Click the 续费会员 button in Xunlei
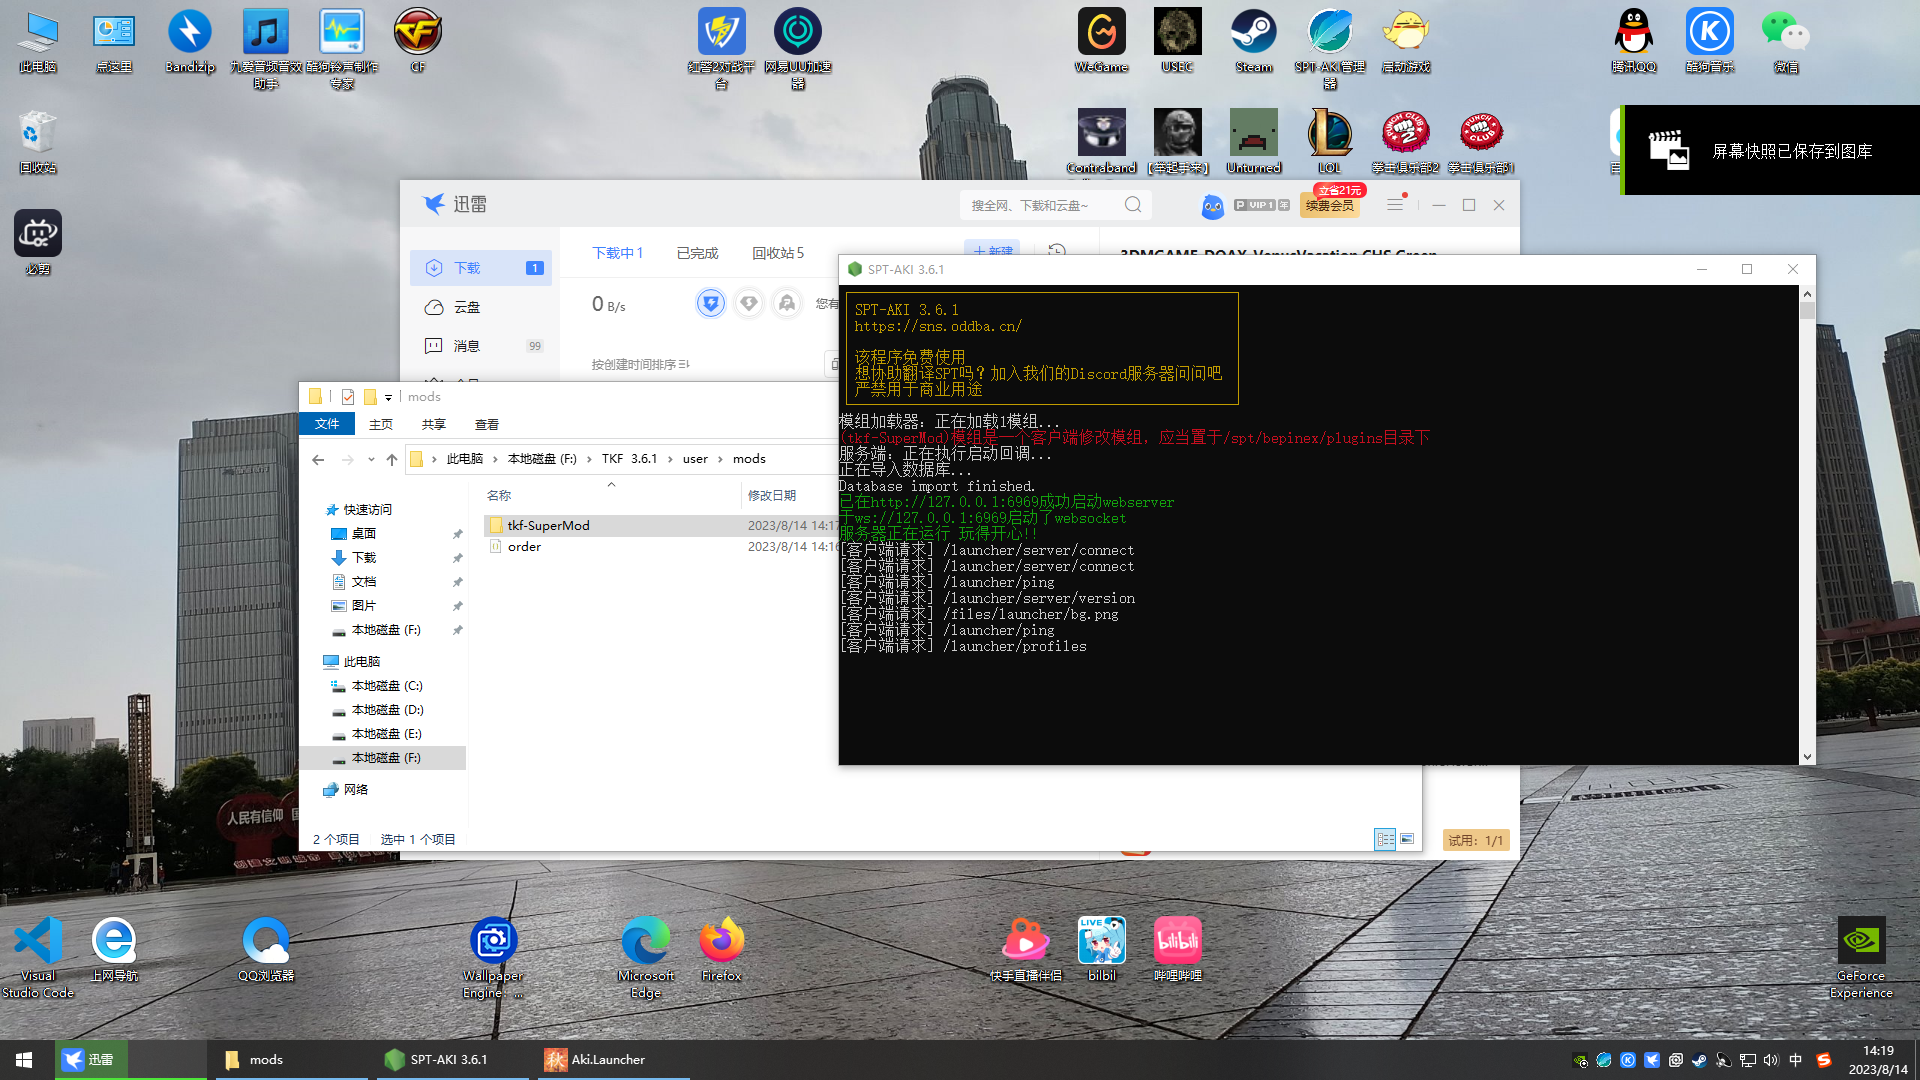Screen dimensions: 1920x1080 pyautogui.click(x=1329, y=206)
